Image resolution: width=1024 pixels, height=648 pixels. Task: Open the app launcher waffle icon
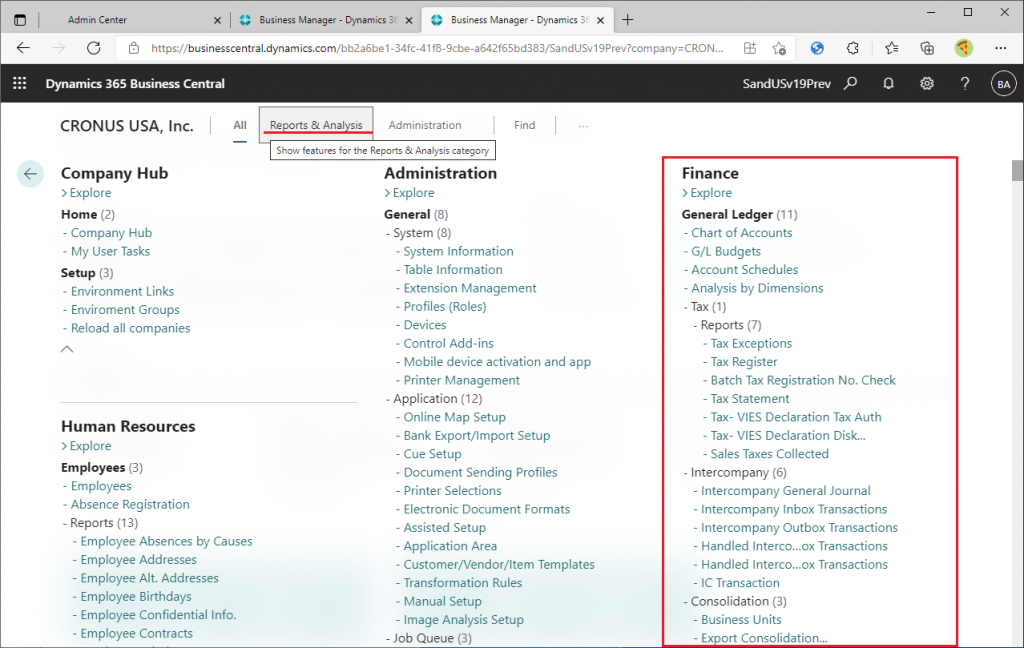(x=20, y=83)
